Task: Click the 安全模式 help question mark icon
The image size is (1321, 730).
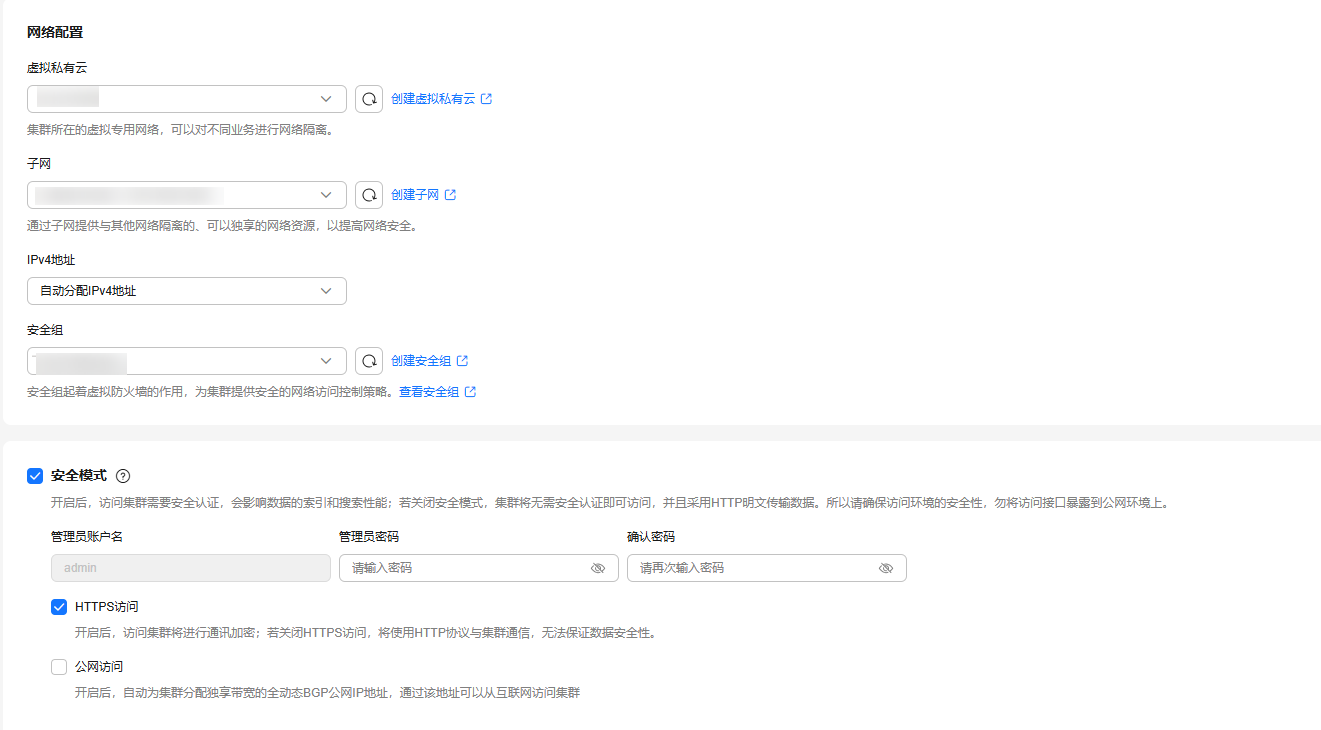Action: pos(124,476)
